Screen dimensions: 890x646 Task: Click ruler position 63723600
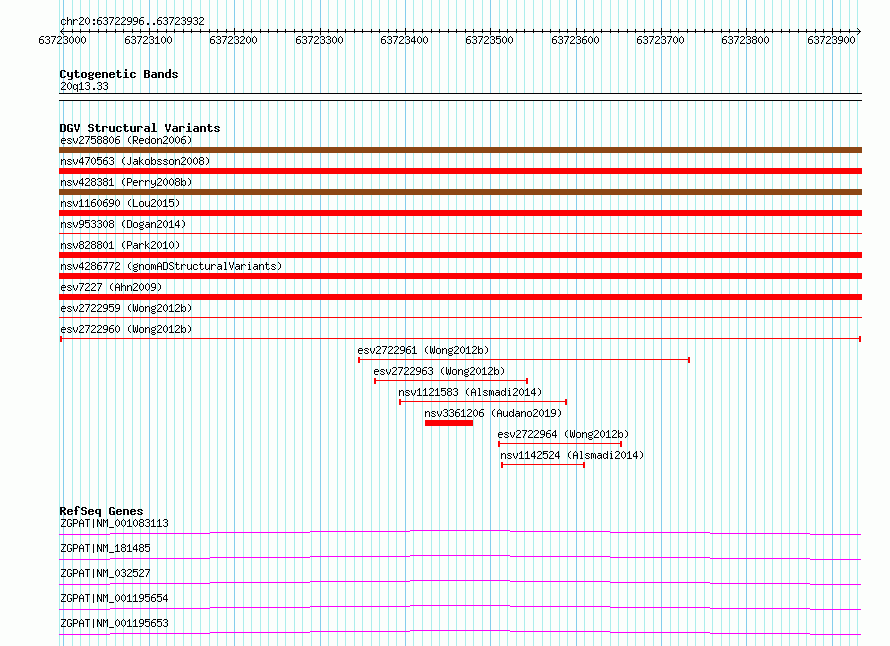tap(575, 40)
